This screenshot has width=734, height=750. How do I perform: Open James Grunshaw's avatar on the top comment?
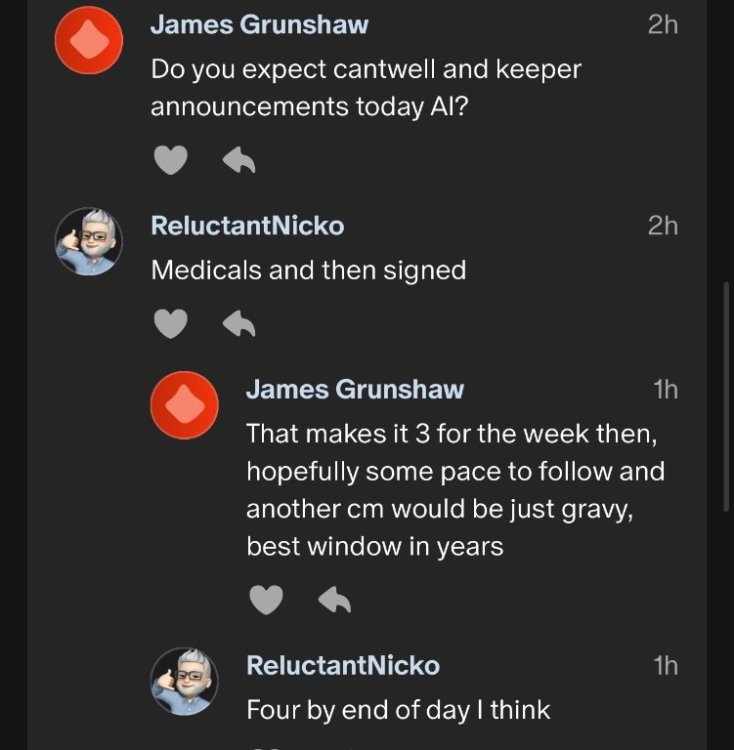[x=89, y=39]
